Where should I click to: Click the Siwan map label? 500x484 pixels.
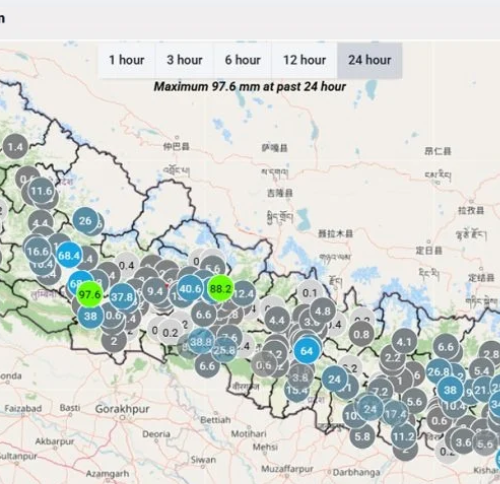[x=203, y=460]
